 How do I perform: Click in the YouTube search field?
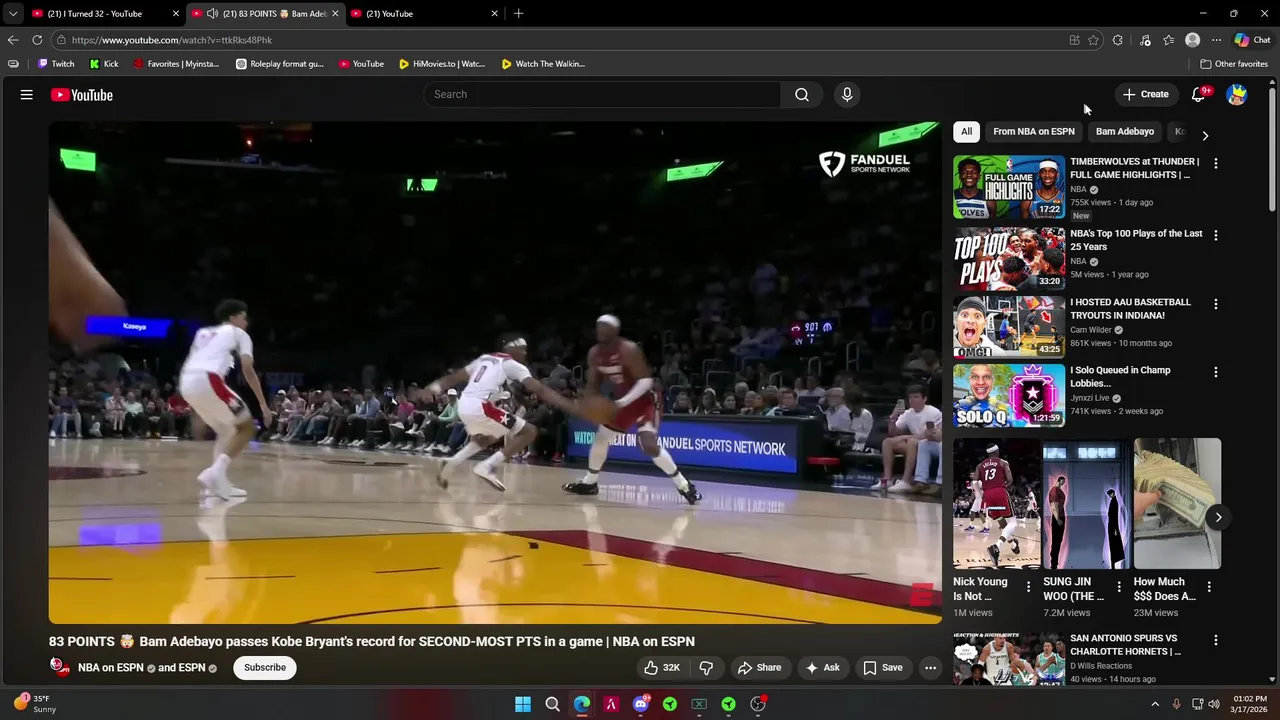[603, 94]
